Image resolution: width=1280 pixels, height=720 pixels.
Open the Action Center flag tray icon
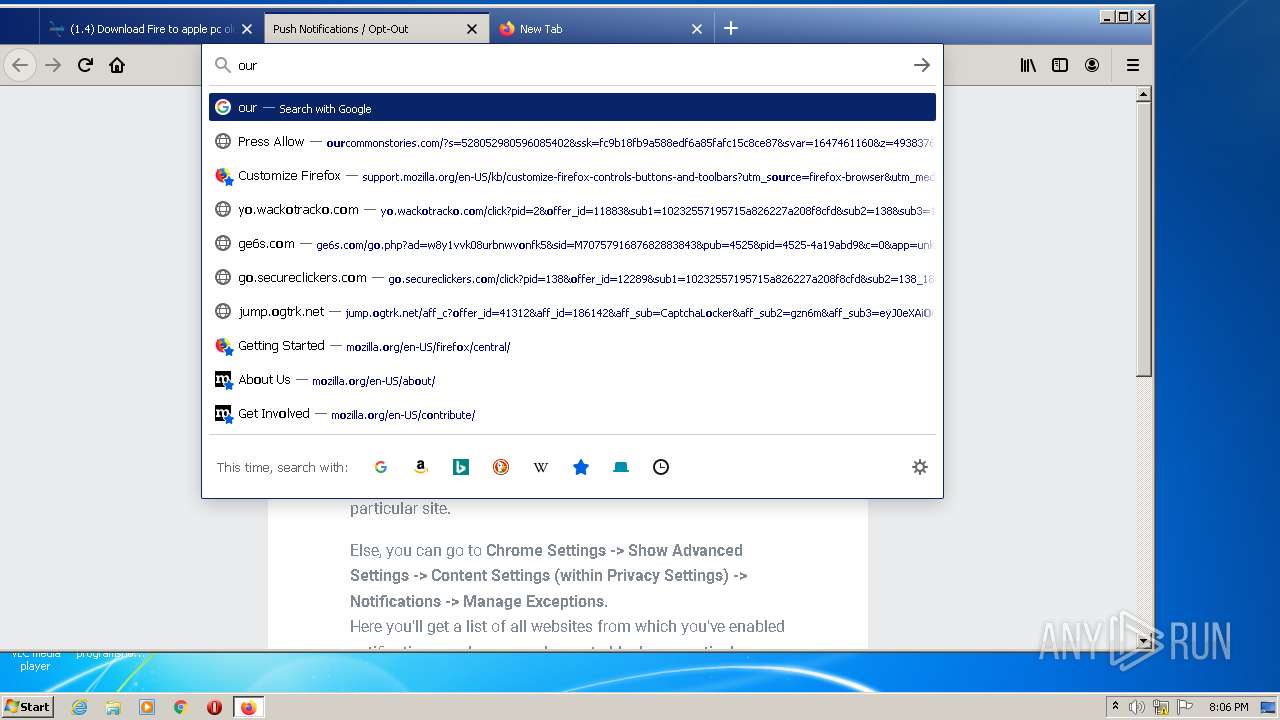1184,707
